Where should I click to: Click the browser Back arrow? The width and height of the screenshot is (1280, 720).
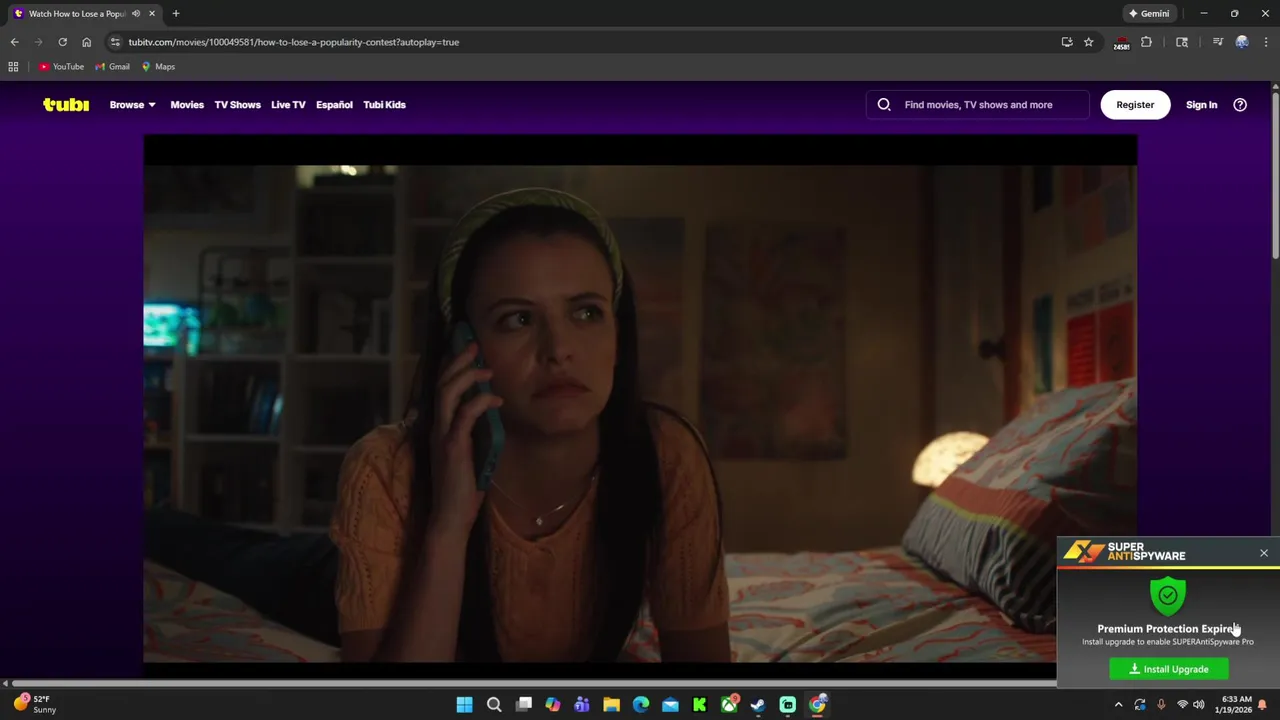[x=15, y=42]
